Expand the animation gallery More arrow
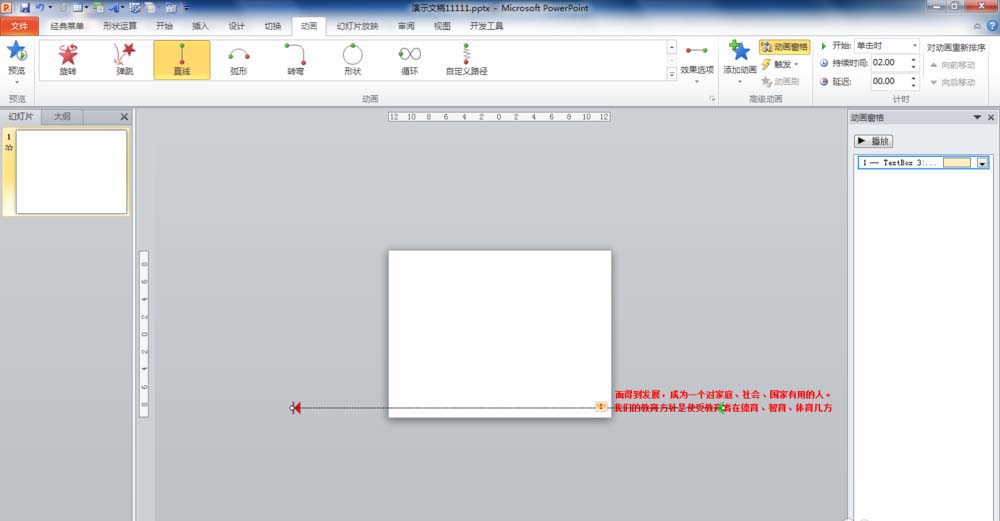Image resolution: width=1000 pixels, height=521 pixels. [672, 75]
